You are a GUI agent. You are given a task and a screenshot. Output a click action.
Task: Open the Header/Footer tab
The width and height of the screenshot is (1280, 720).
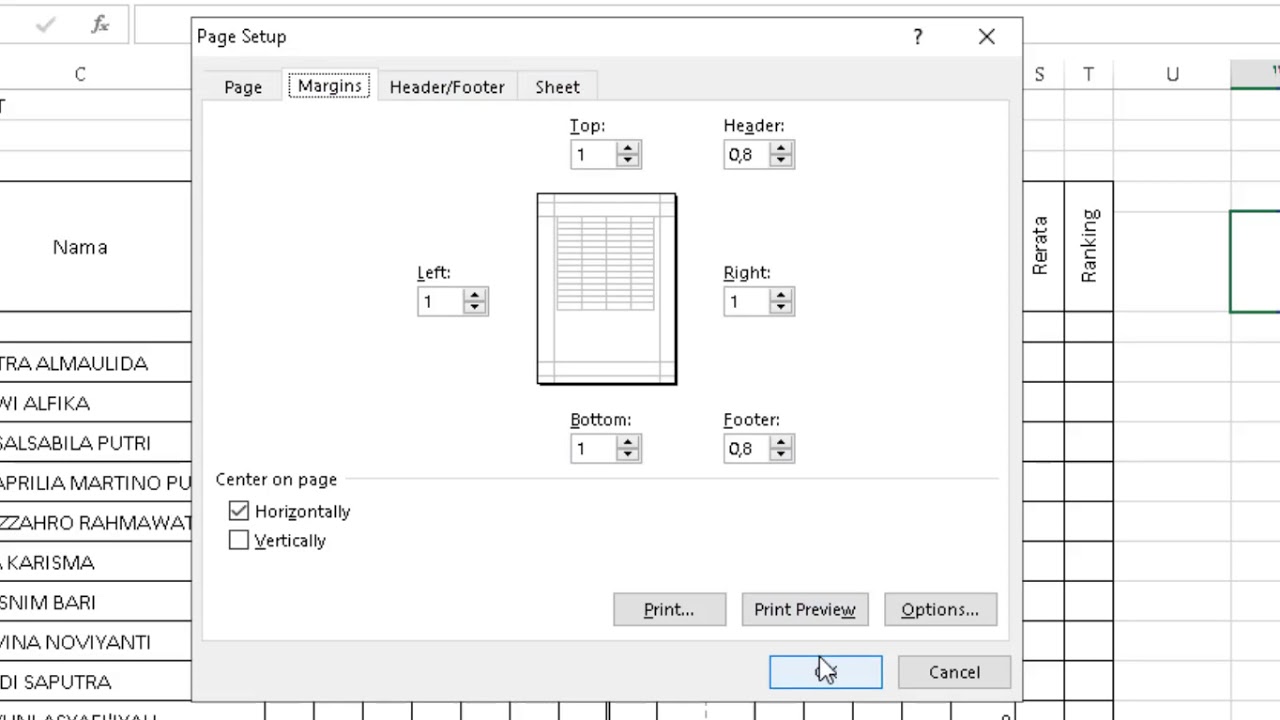pos(447,87)
